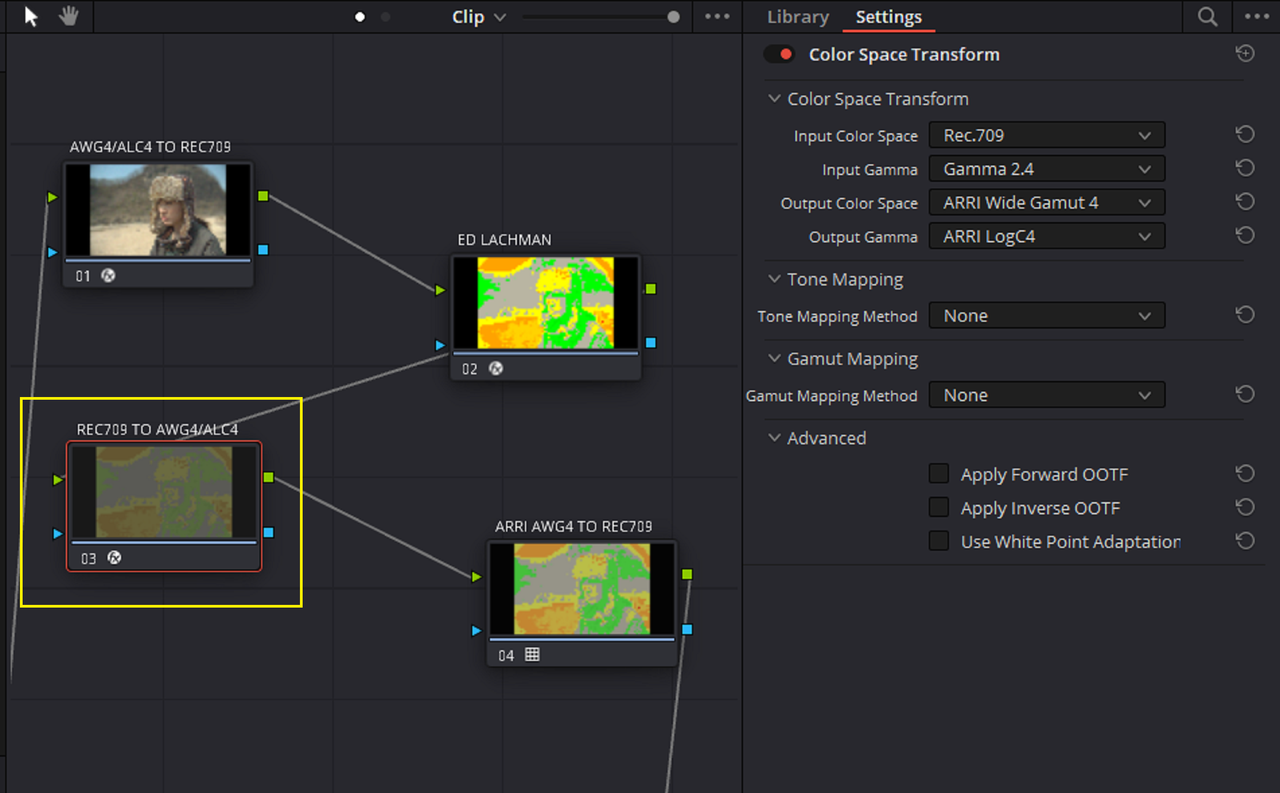
Task: Open Tone Mapping Method dropdown
Action: coord(1047,315)
